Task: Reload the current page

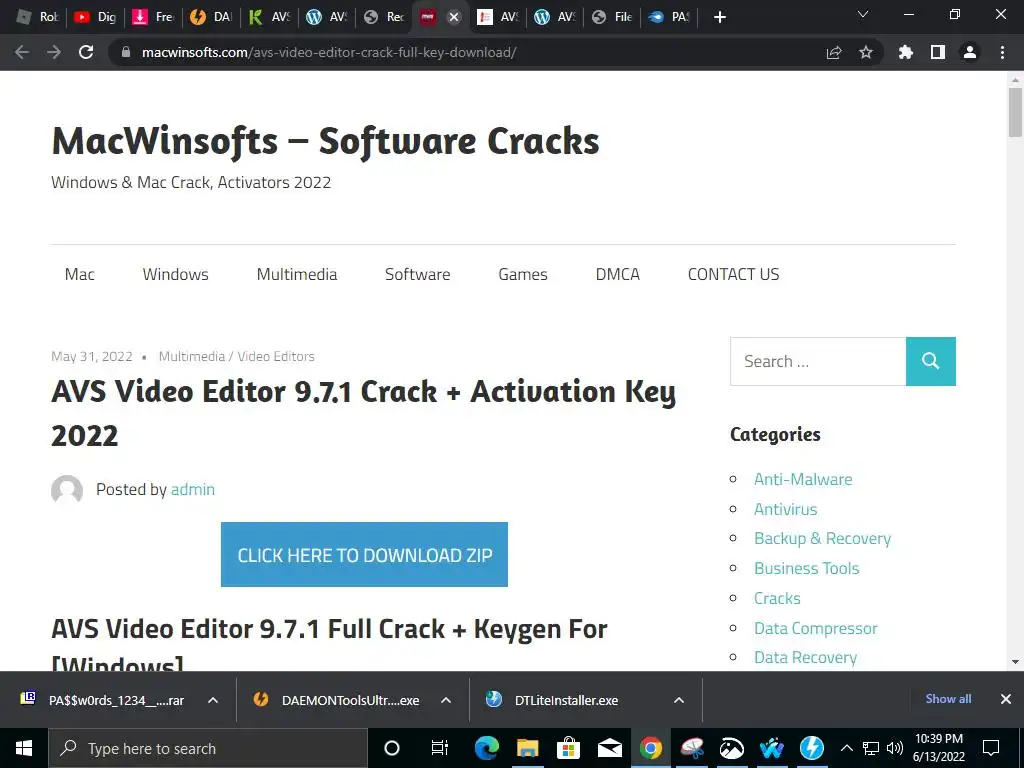Action: 86,52
